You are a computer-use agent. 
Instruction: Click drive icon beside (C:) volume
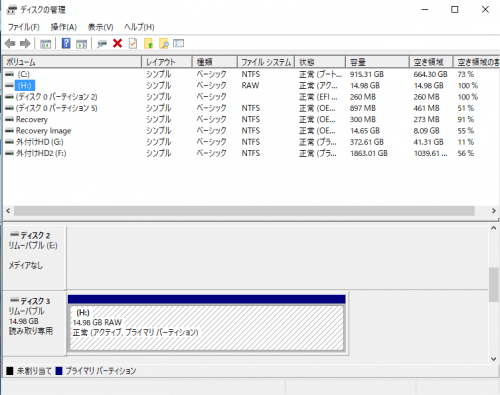tap(9, 74)
